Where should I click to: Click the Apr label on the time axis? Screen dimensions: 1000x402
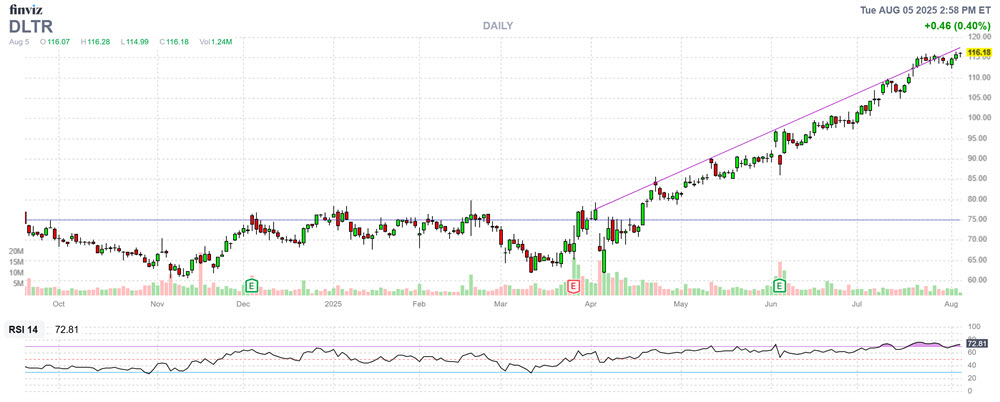(x=592, y=304)
